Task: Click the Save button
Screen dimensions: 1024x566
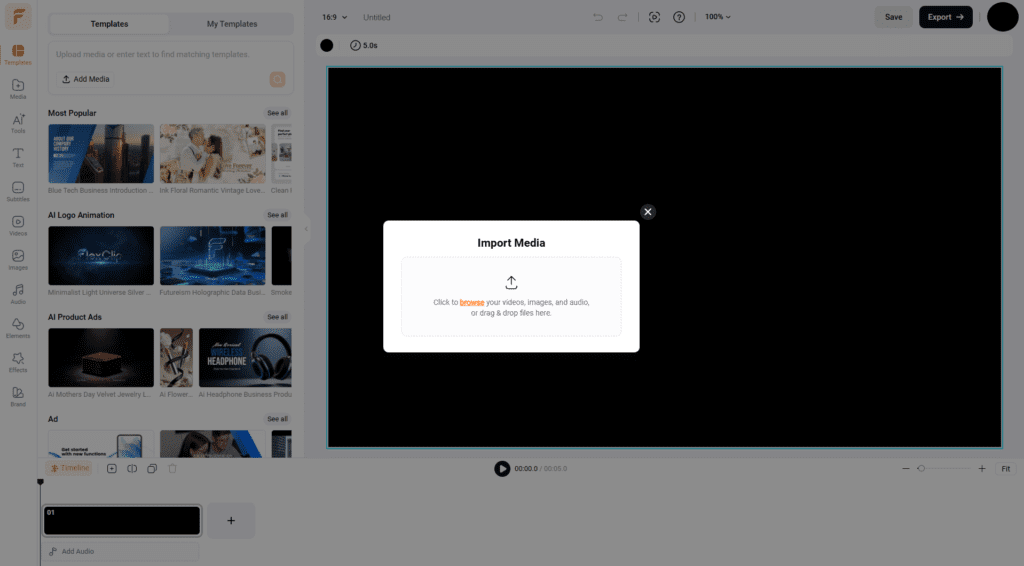Action: tap(893, 17)
